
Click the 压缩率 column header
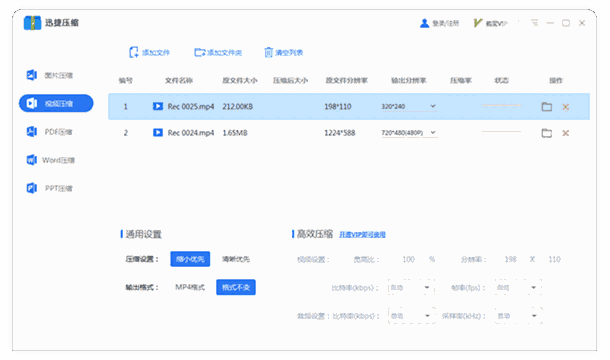(461, 81)
